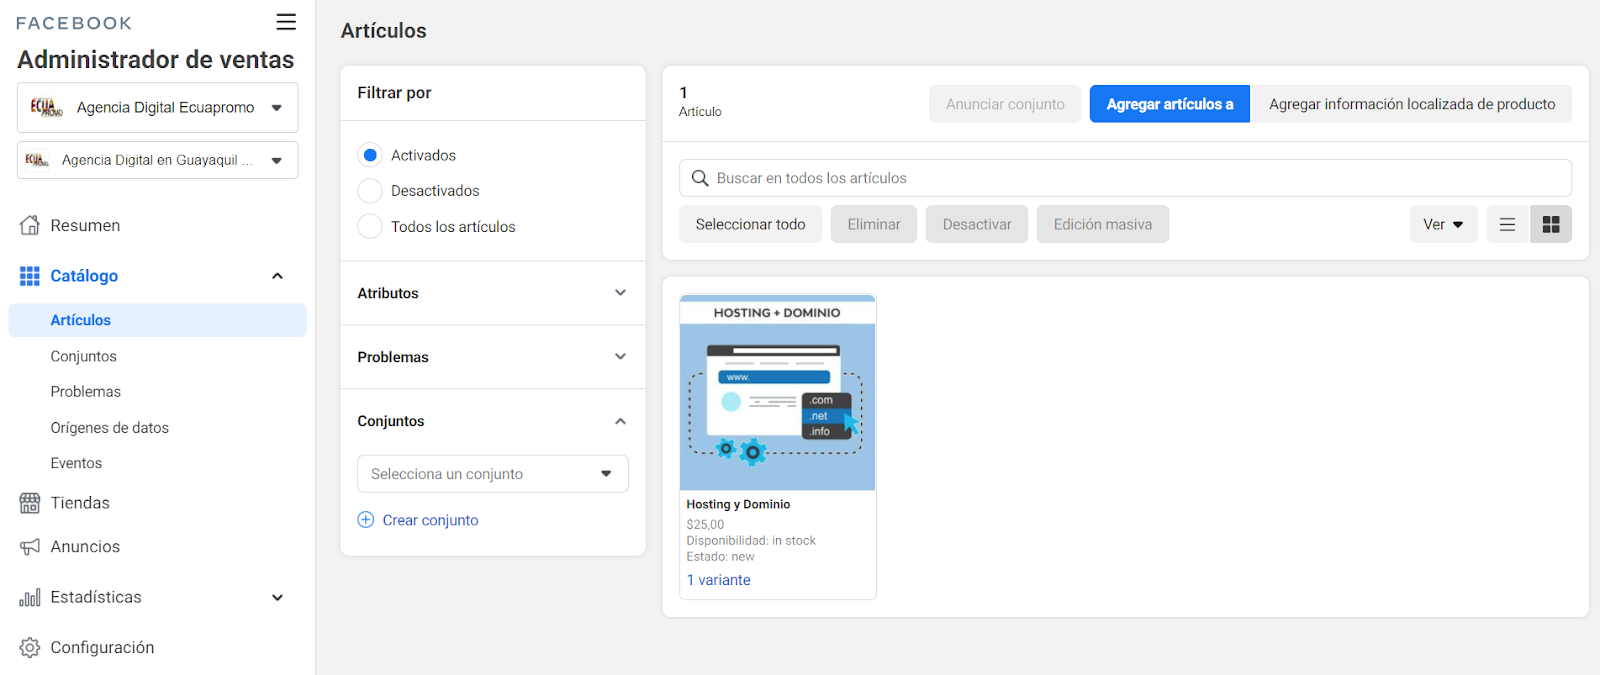This screenshot has width=1600, height=675.
Task: Open Orígenes de datos
Action: [x=110, y=428]
